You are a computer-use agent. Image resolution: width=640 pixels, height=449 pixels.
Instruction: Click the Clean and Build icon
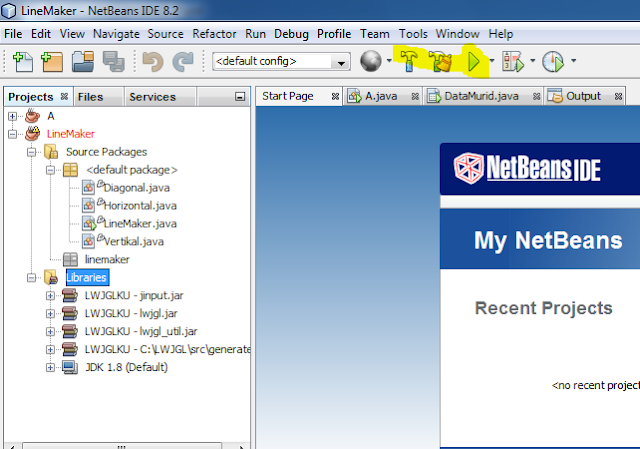[x=440, y=62]
